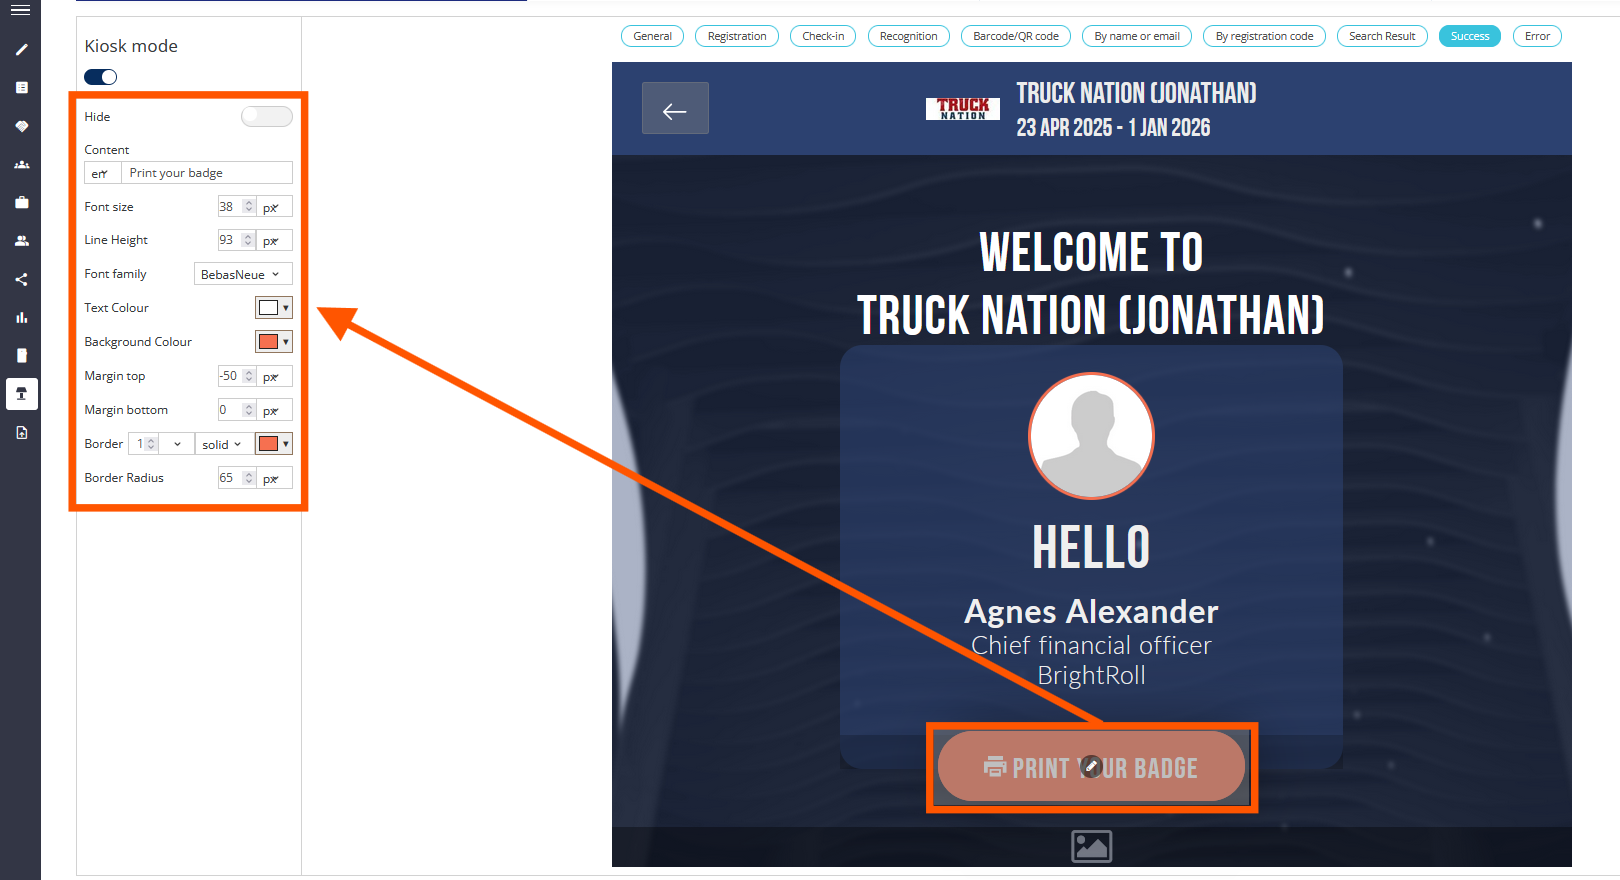This screenshot has height=880, width=1620.
Task: Switch to the Barcode/QR code tab
Action: [x=1015, y=36]
